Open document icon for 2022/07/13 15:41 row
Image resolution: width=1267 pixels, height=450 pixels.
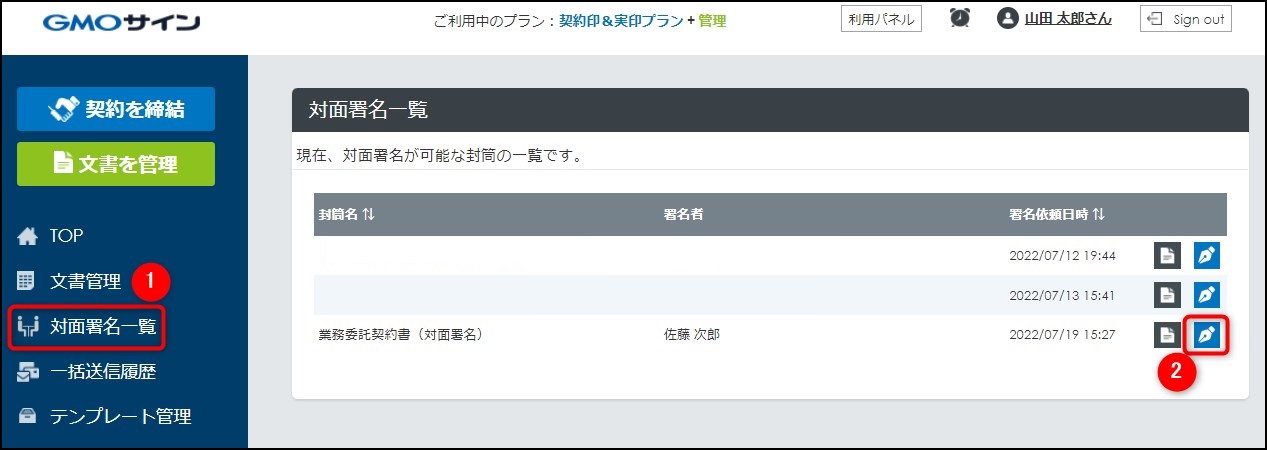1167,295
